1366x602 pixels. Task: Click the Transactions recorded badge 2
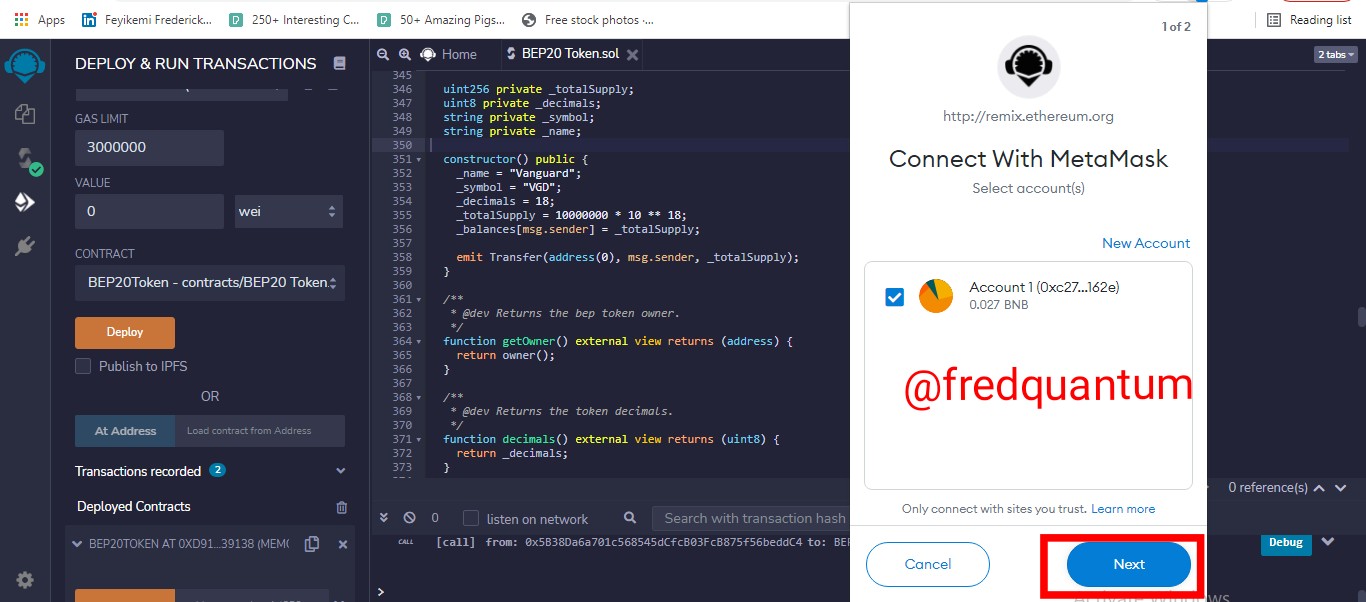pos(217,470)
